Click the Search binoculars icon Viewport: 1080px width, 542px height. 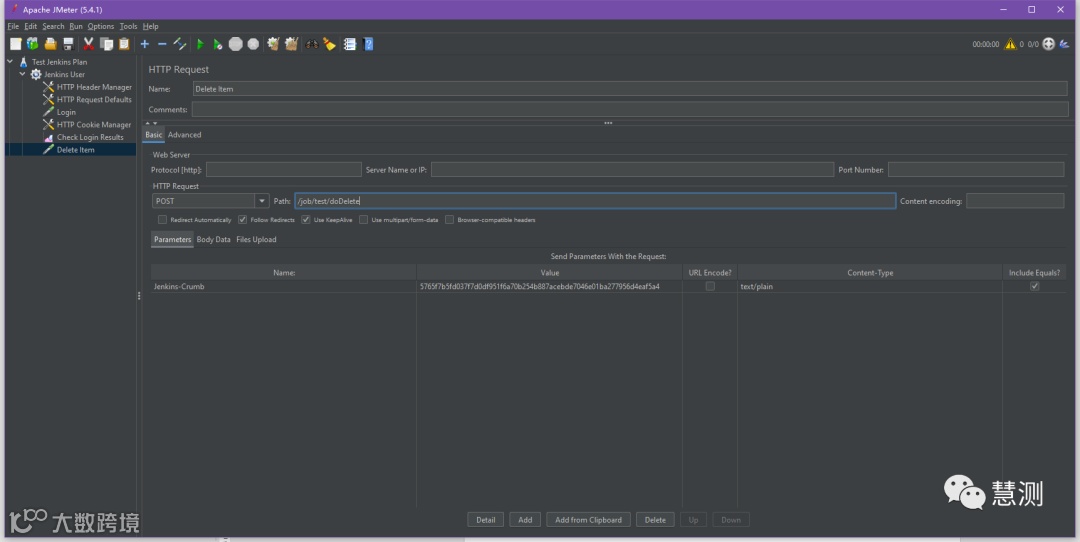312,44
